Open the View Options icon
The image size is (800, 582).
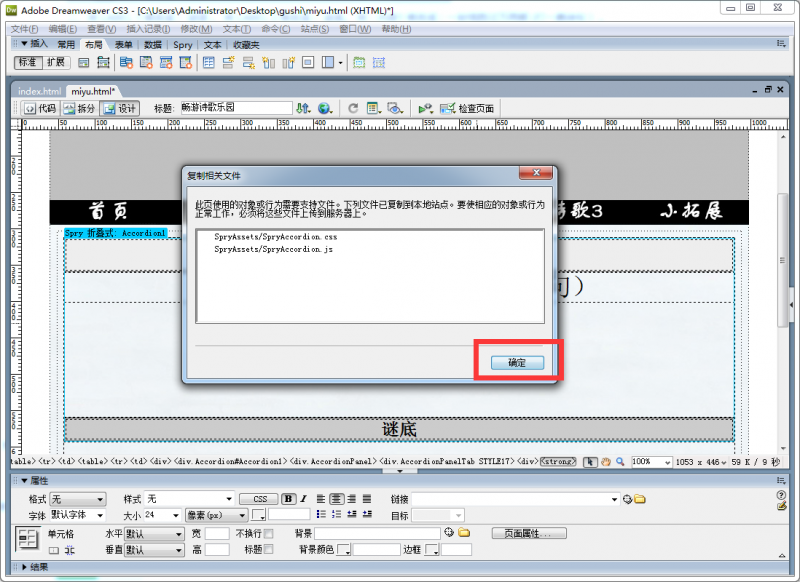373,108
